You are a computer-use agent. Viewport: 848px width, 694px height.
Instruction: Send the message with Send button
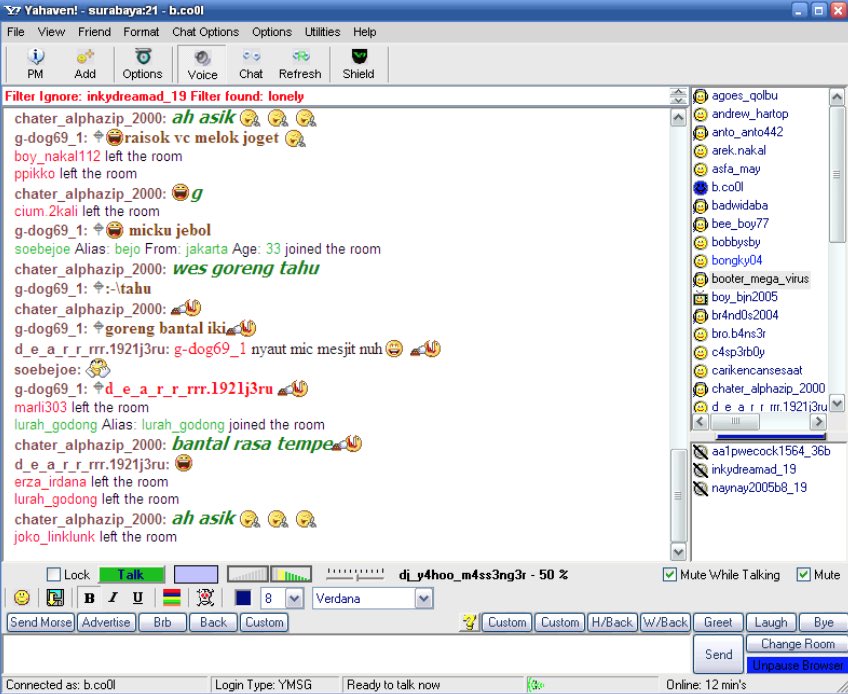[718, 655]
